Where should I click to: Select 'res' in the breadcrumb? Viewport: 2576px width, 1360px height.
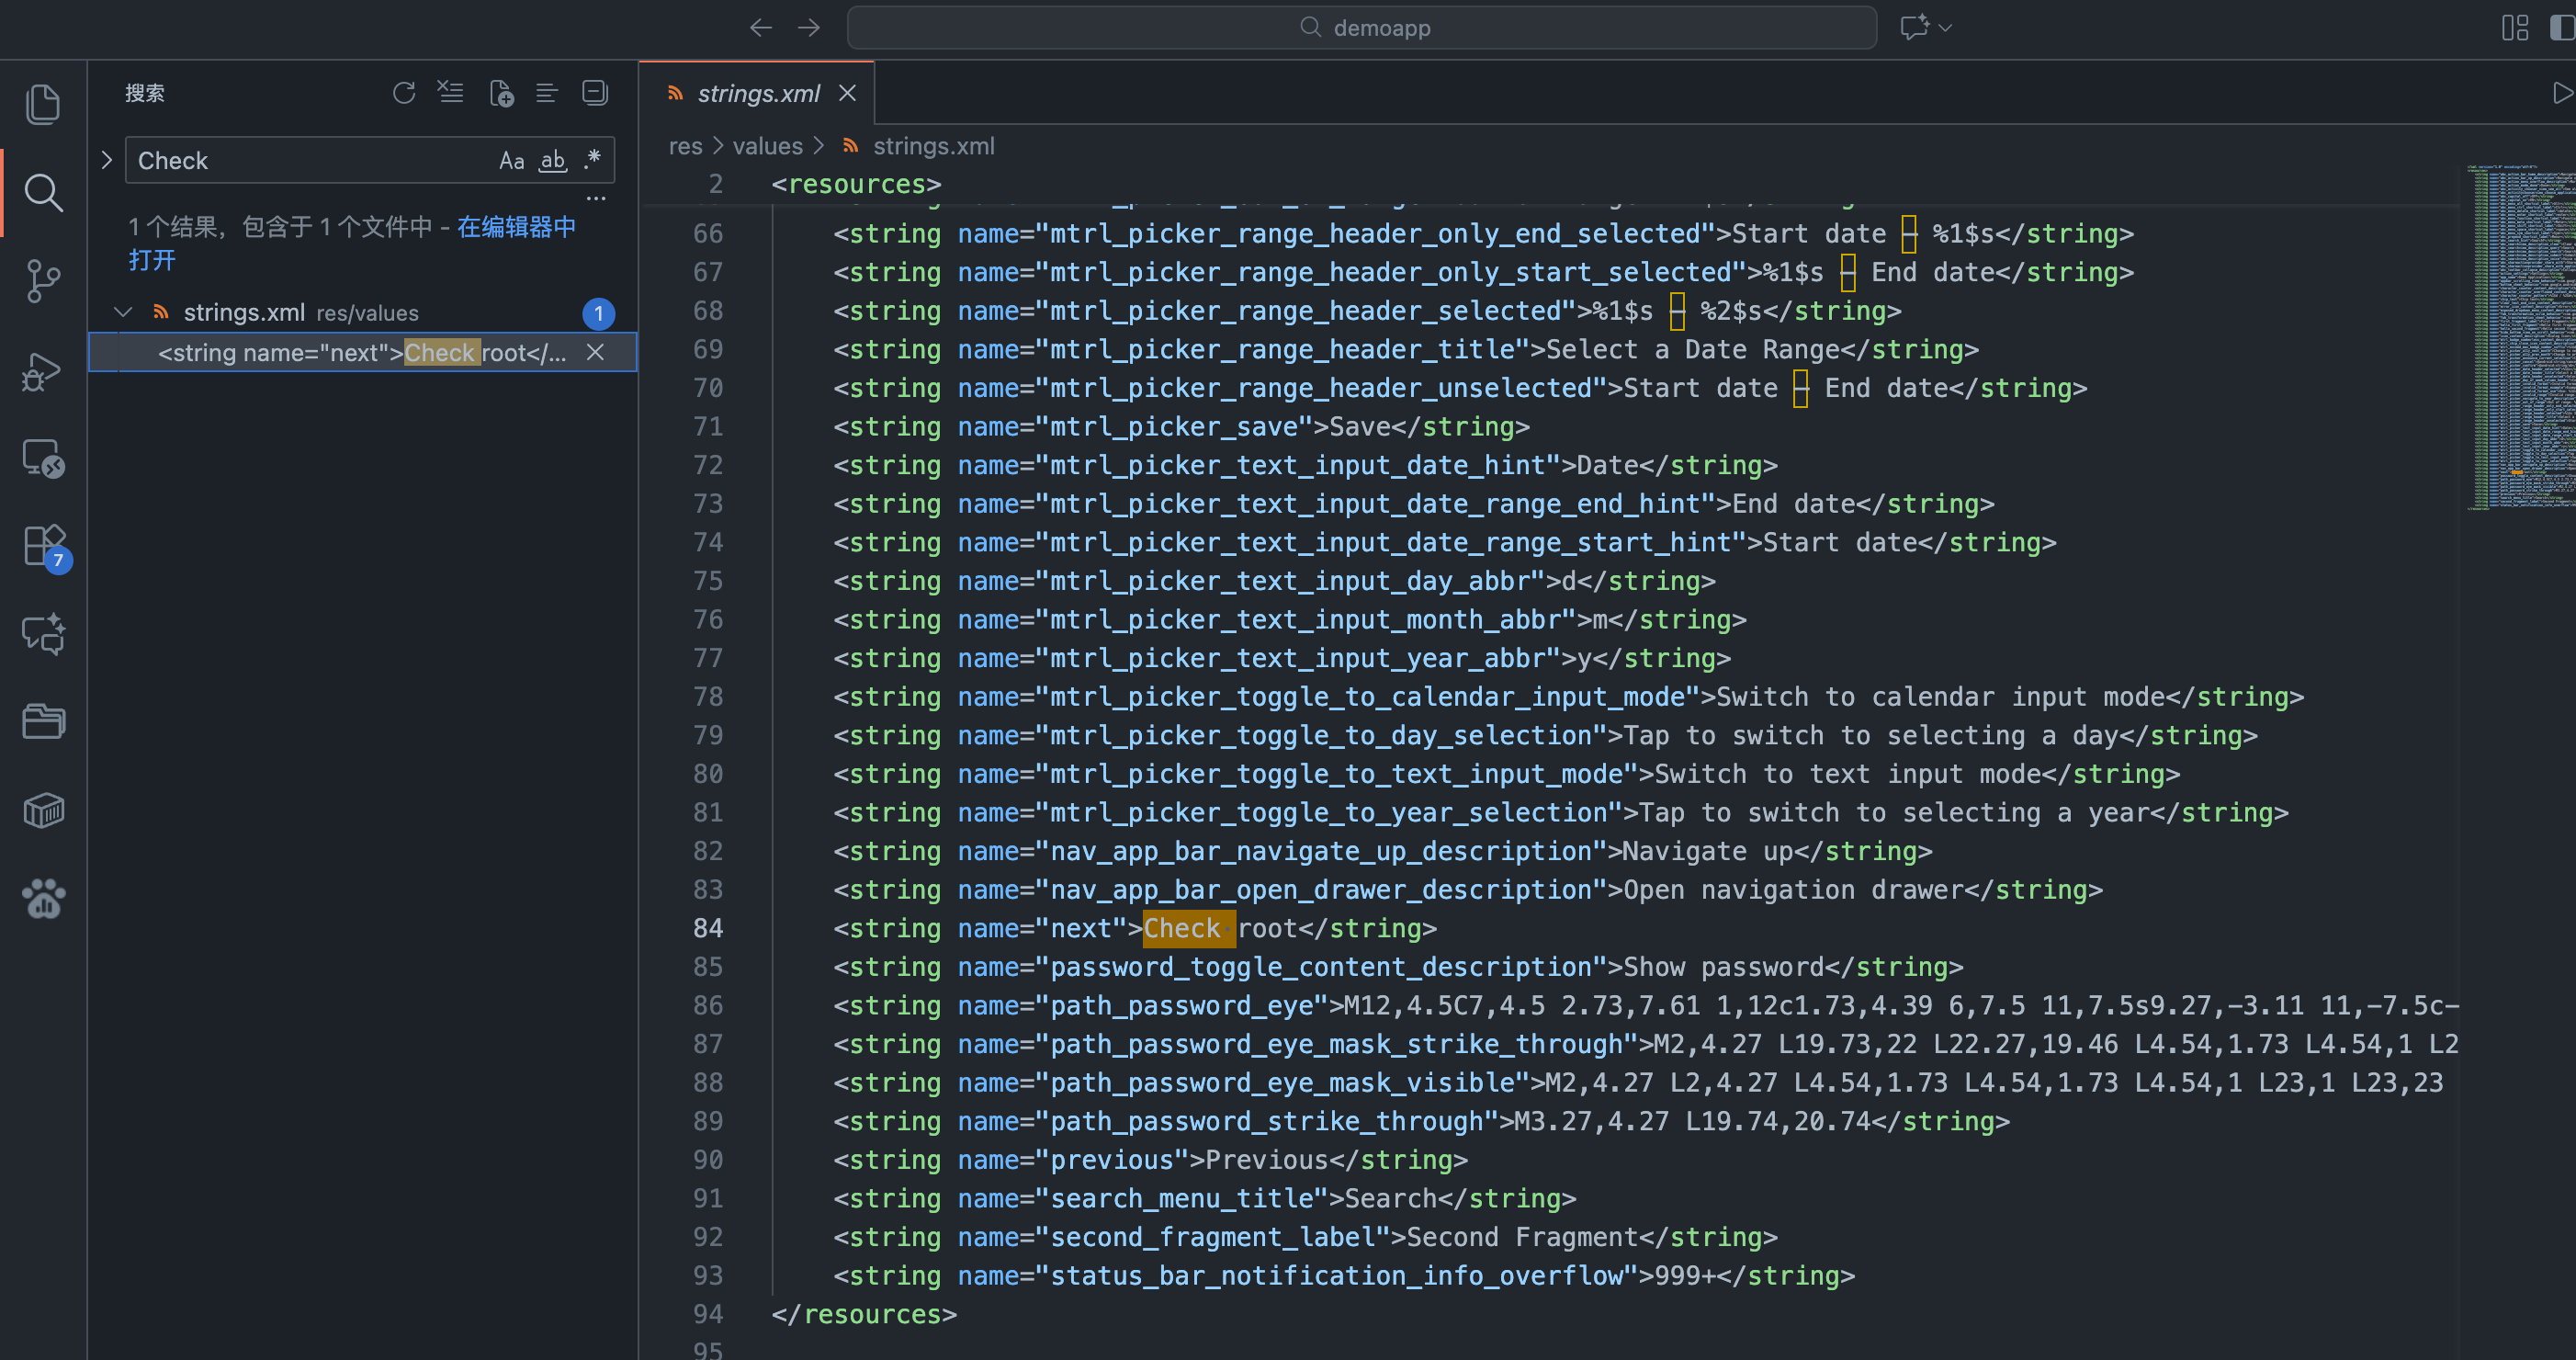[685, 146]
